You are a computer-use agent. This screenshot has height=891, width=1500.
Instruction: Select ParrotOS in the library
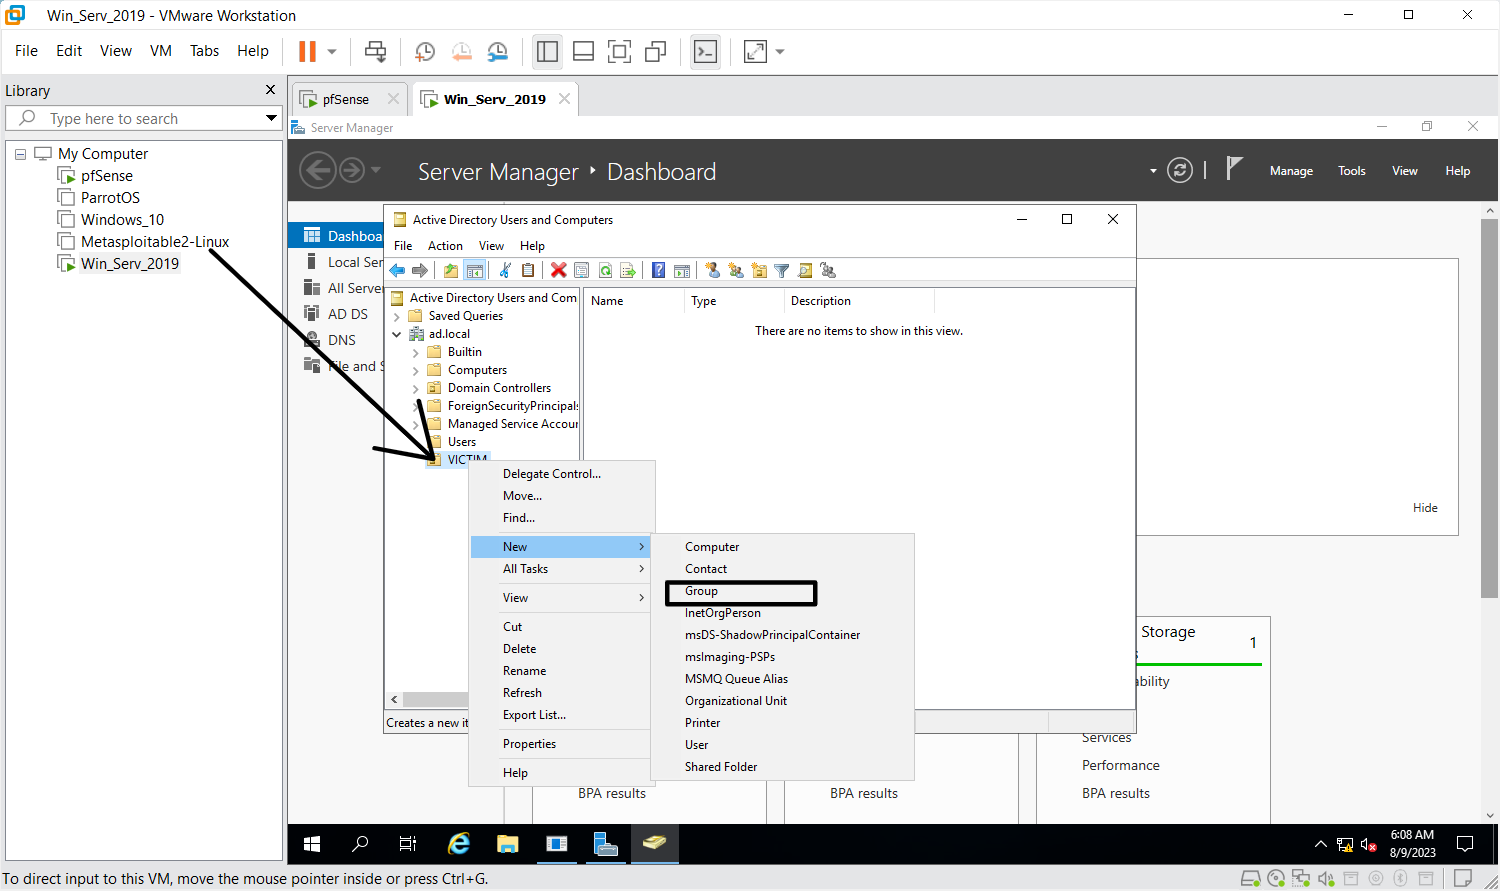(x=110, y=198)
